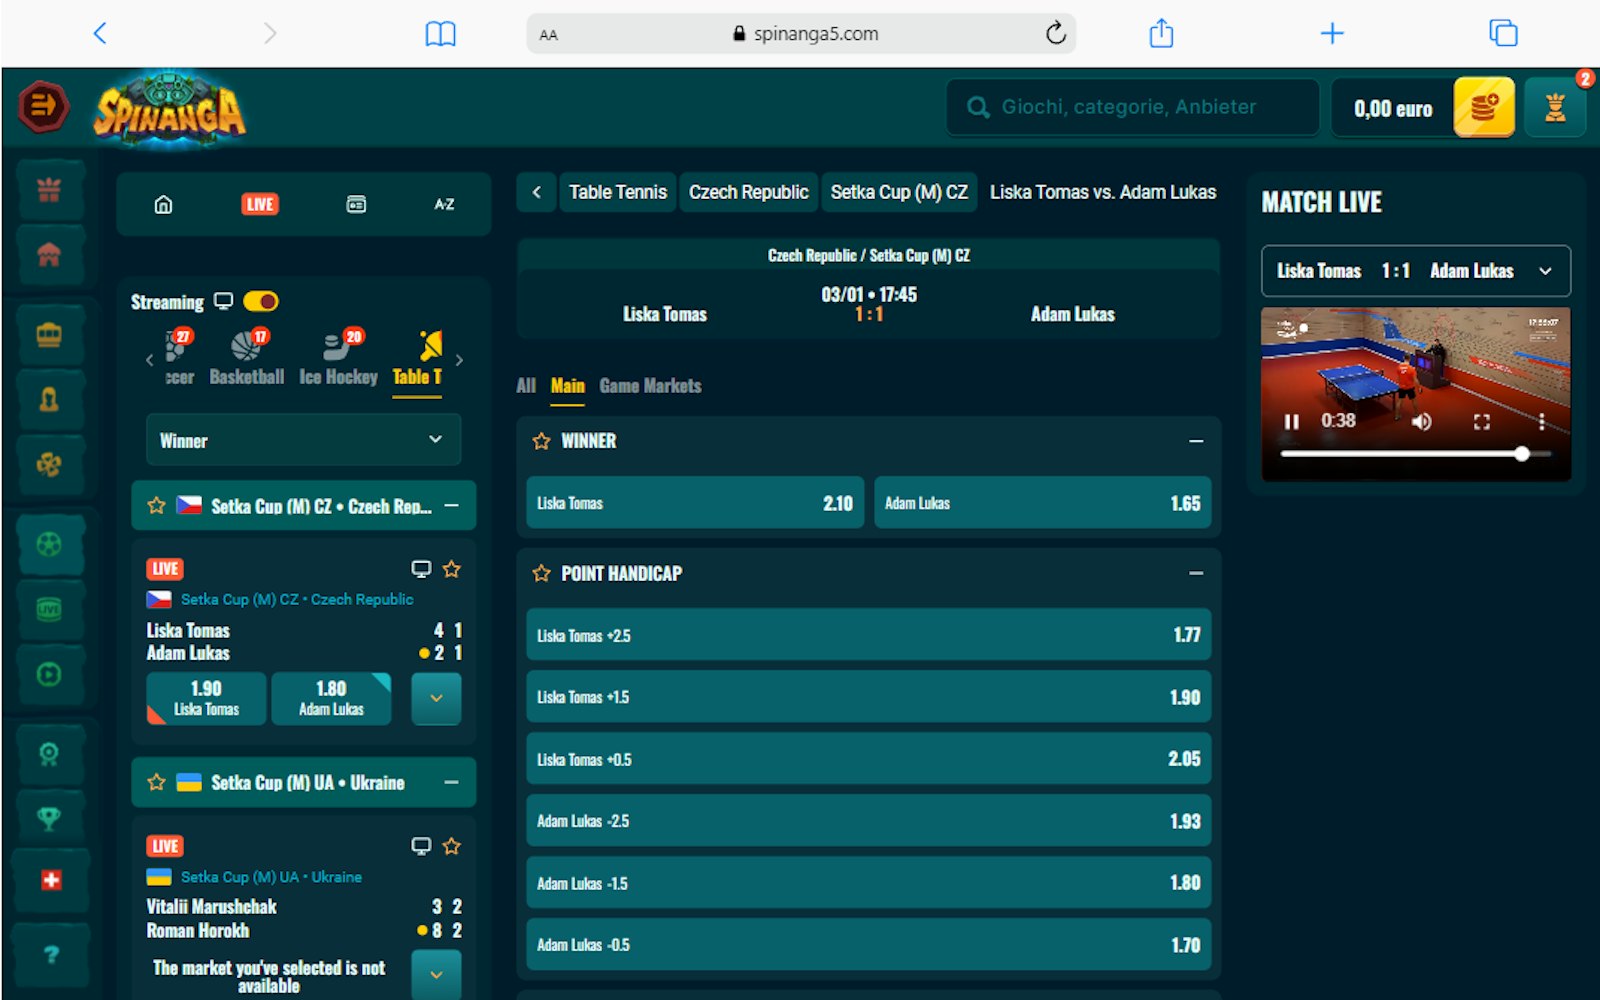The image size is (1600, 1000).
Task: Mute the live stream volume
Action: pos(1421,422)
